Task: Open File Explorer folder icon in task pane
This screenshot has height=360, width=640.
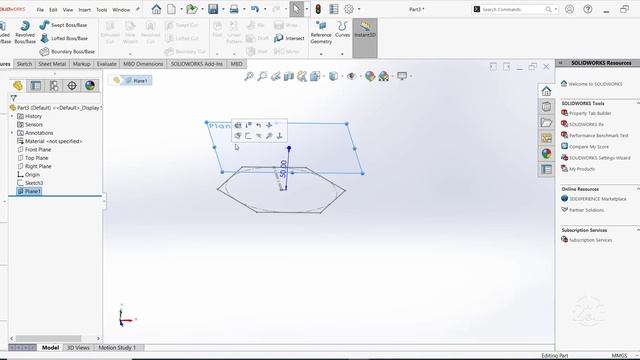Action: 546,122
